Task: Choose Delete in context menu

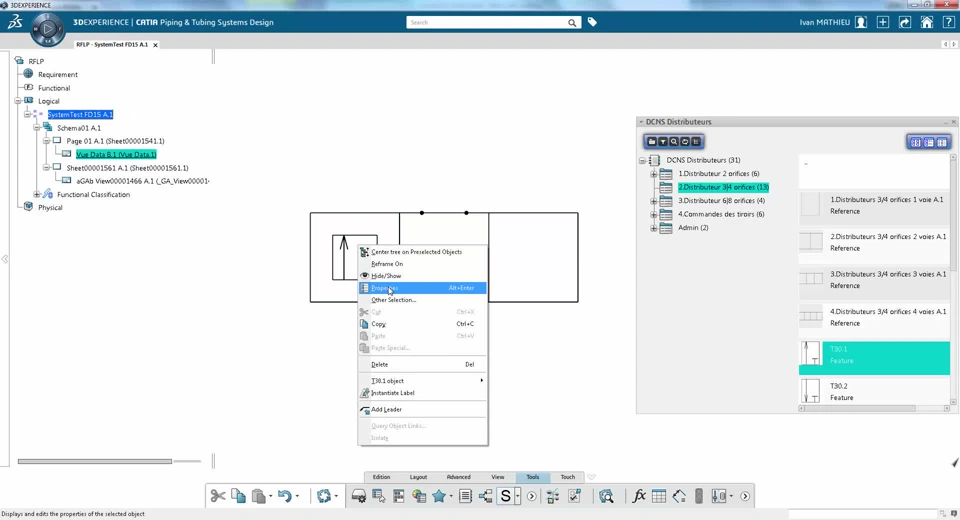Action: 422,364
